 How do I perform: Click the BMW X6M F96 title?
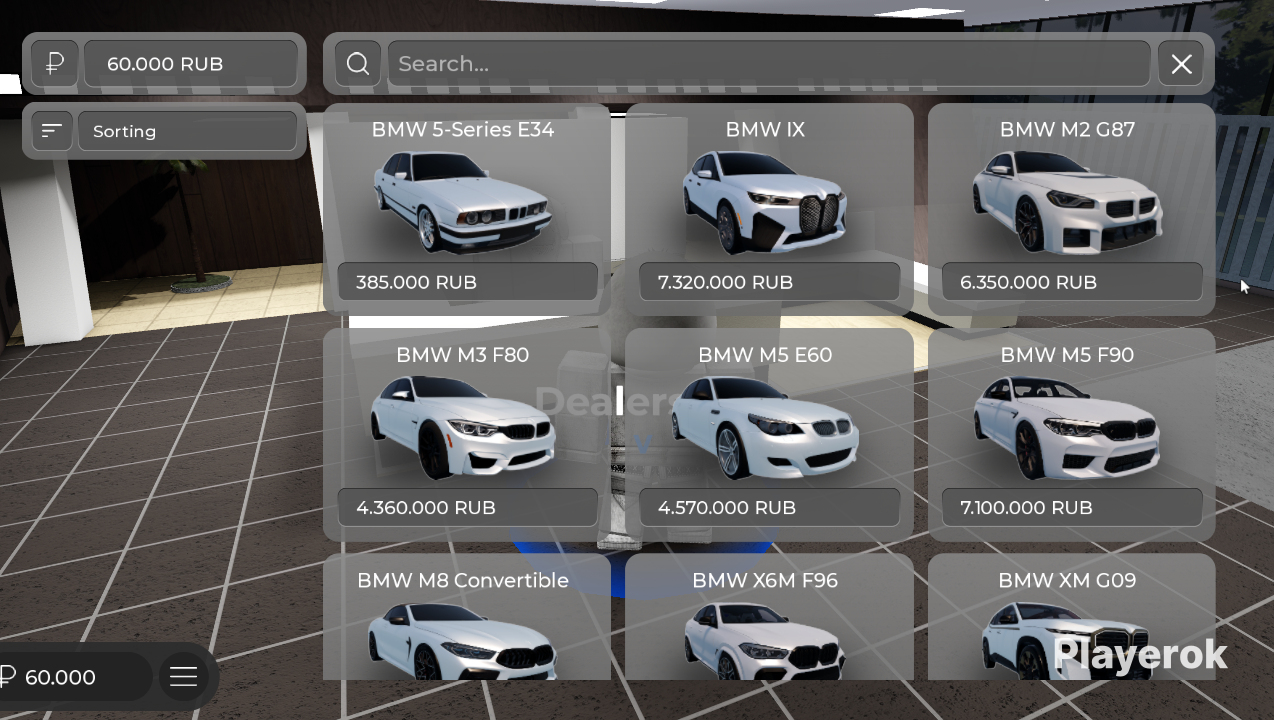(765, 580)
